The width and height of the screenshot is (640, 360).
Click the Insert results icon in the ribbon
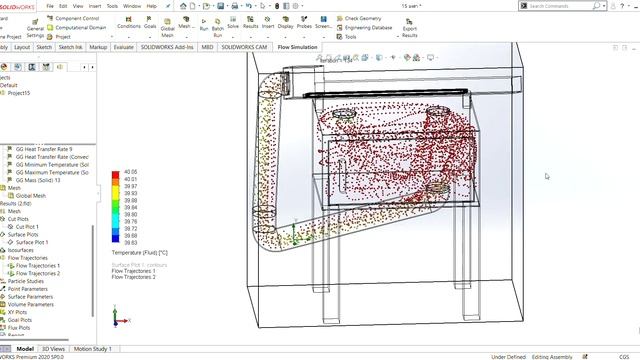[268, 22]
